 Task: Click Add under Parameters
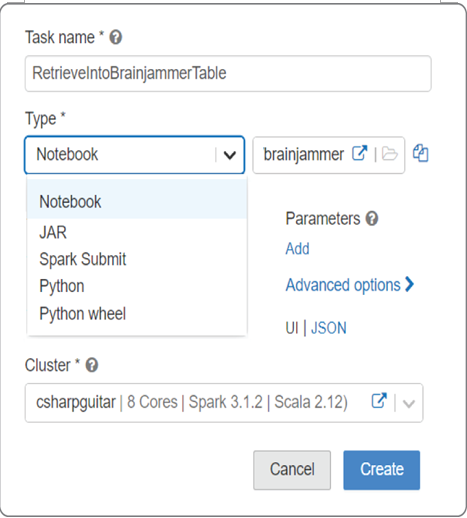click(x=297, y=249)
